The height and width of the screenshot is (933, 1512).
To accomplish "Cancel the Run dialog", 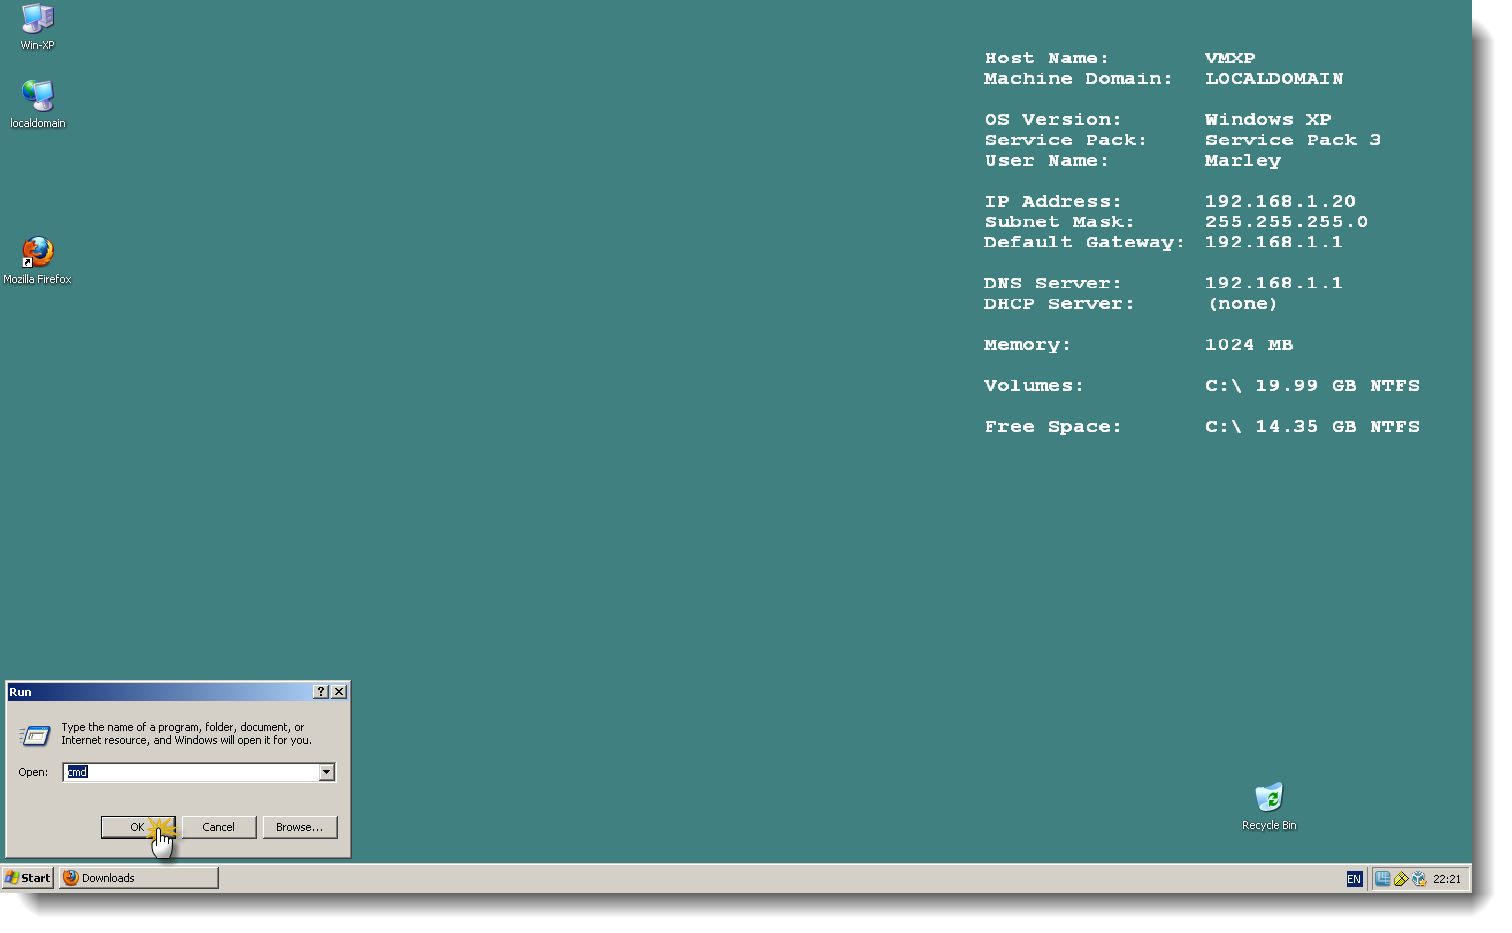I will 219,827.
